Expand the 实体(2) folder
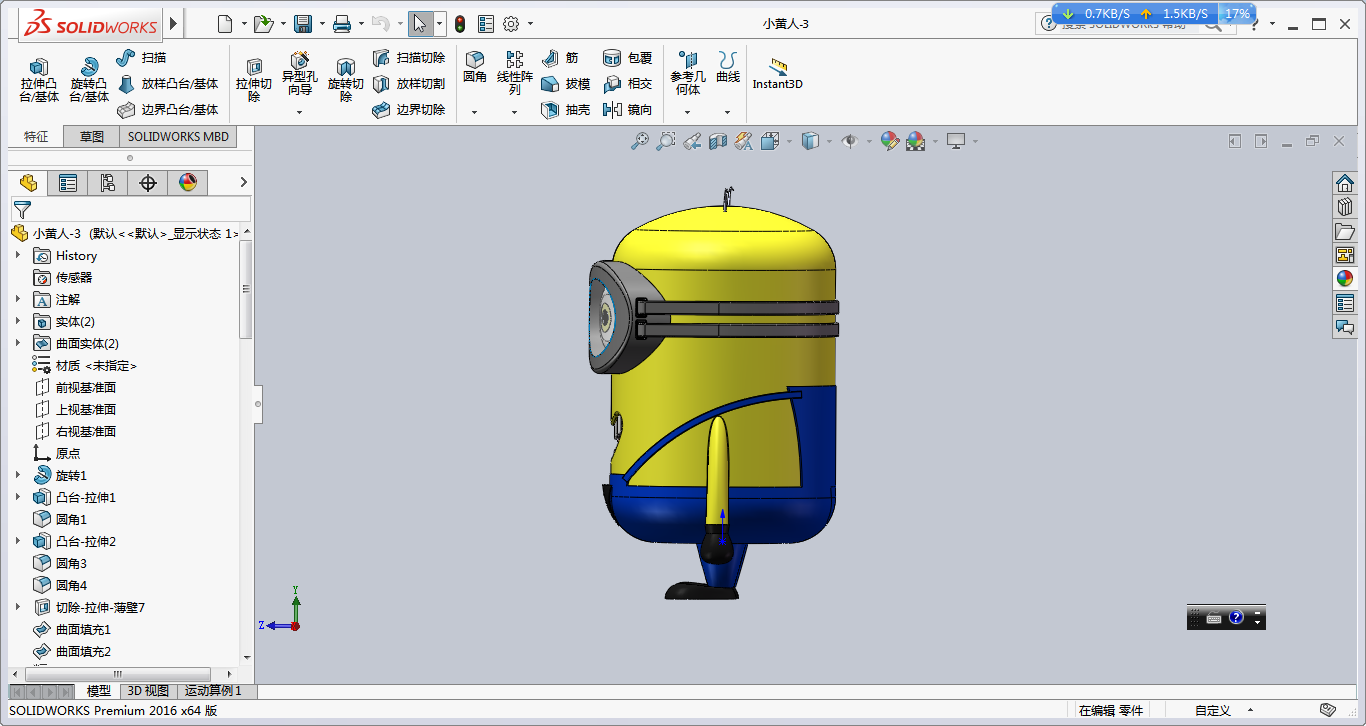 point(18,322)
